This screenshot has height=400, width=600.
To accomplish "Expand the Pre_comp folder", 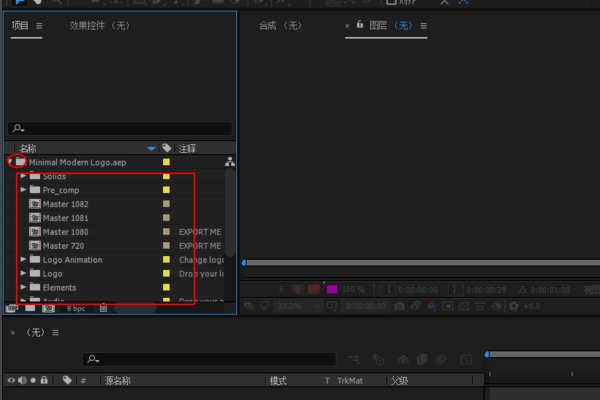I will 23,190.
